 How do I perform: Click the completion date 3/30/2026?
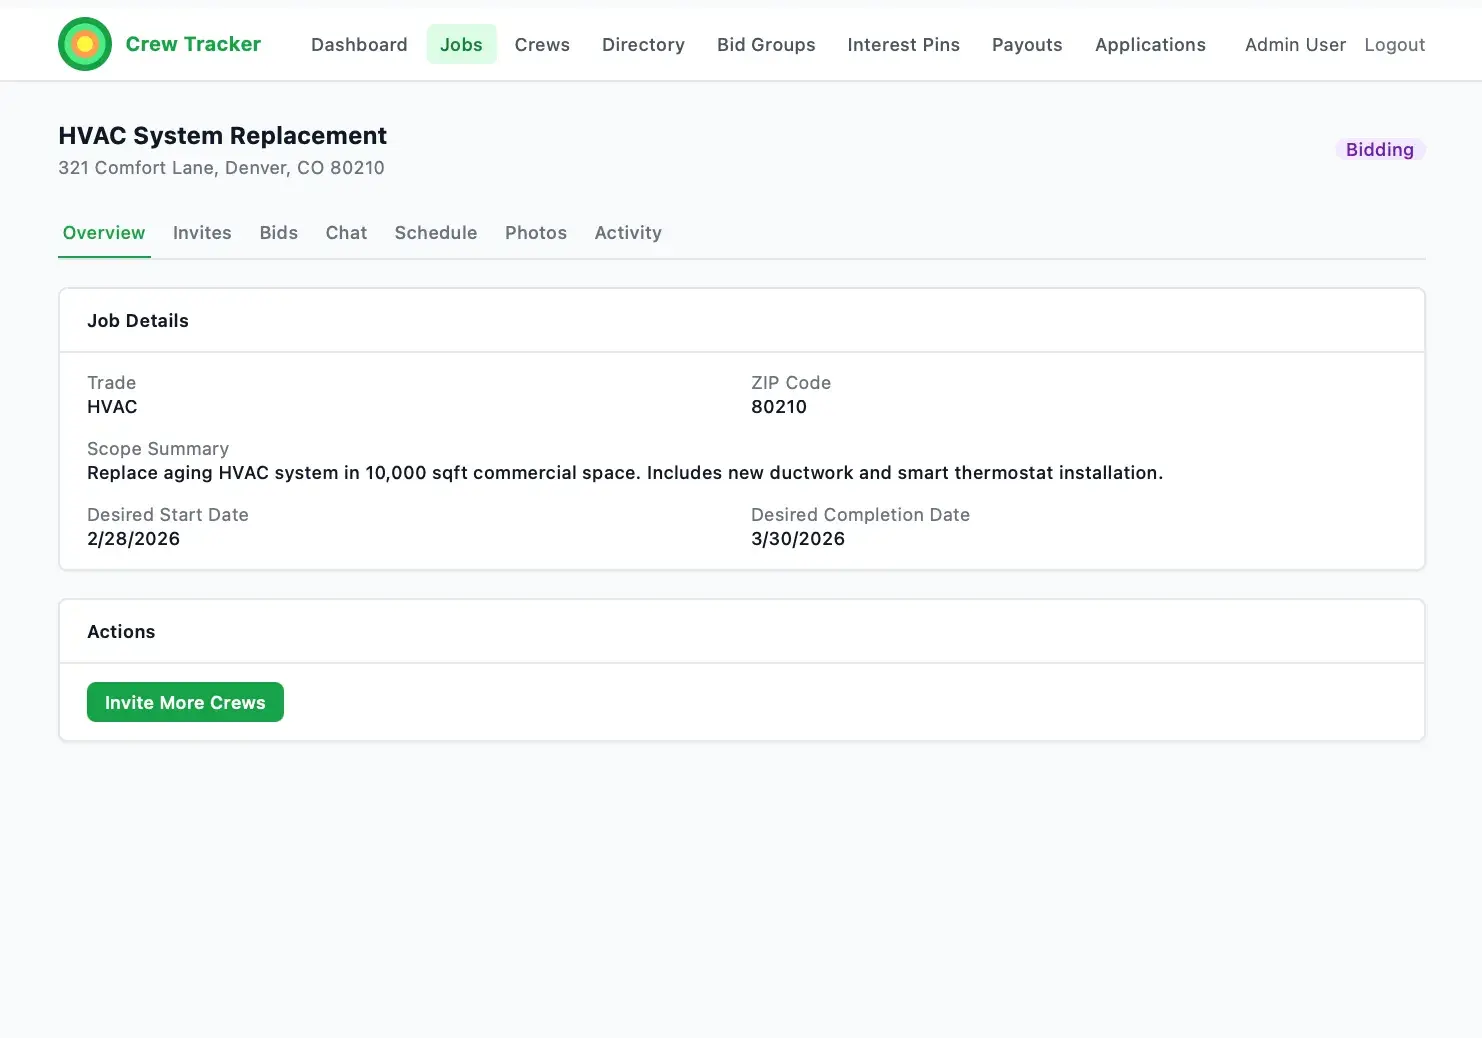click(798, 539)
